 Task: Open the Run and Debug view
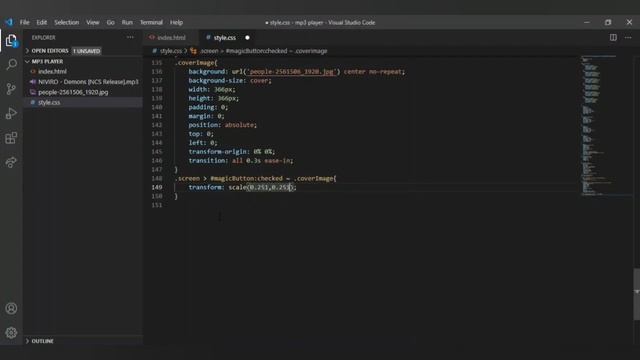coord(11,113)
